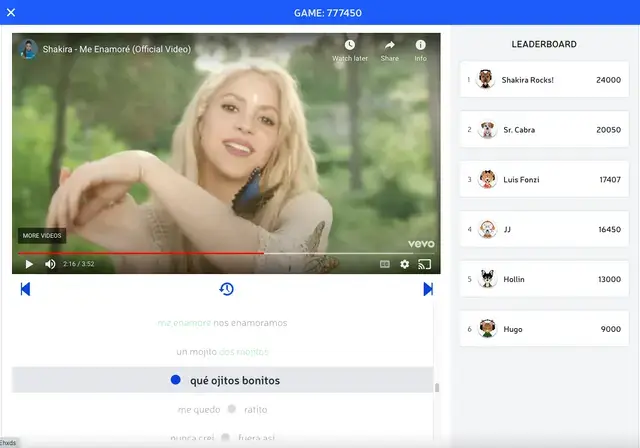Click Luis Fonzi's avatar in leaderboard

[487, 179]
